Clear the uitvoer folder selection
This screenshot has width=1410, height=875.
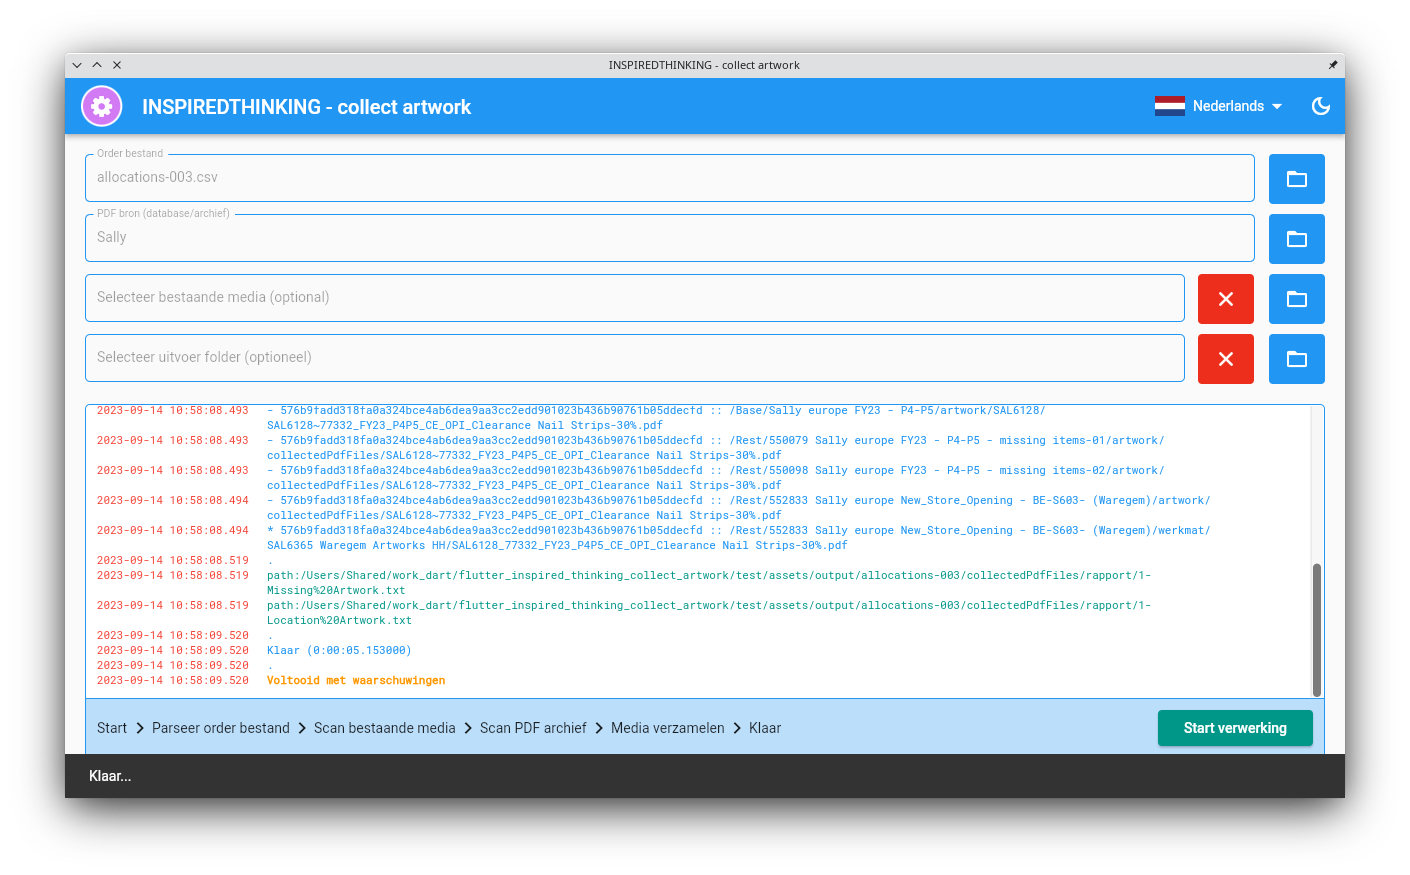1225,359
